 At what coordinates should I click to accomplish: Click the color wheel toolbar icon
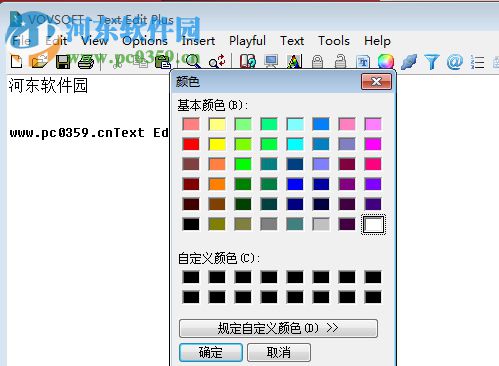click(386, 62)
